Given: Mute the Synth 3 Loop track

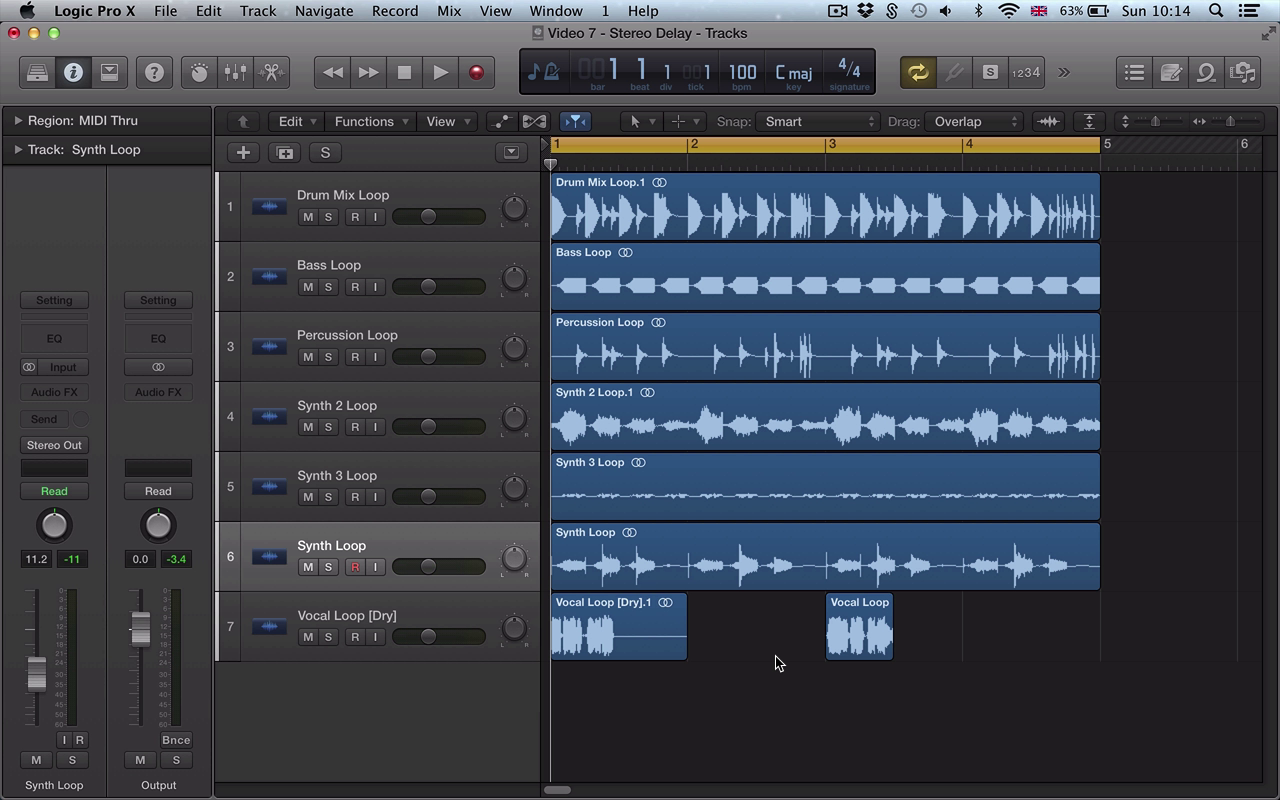Looking at the screenshot, I should (308, 497).
